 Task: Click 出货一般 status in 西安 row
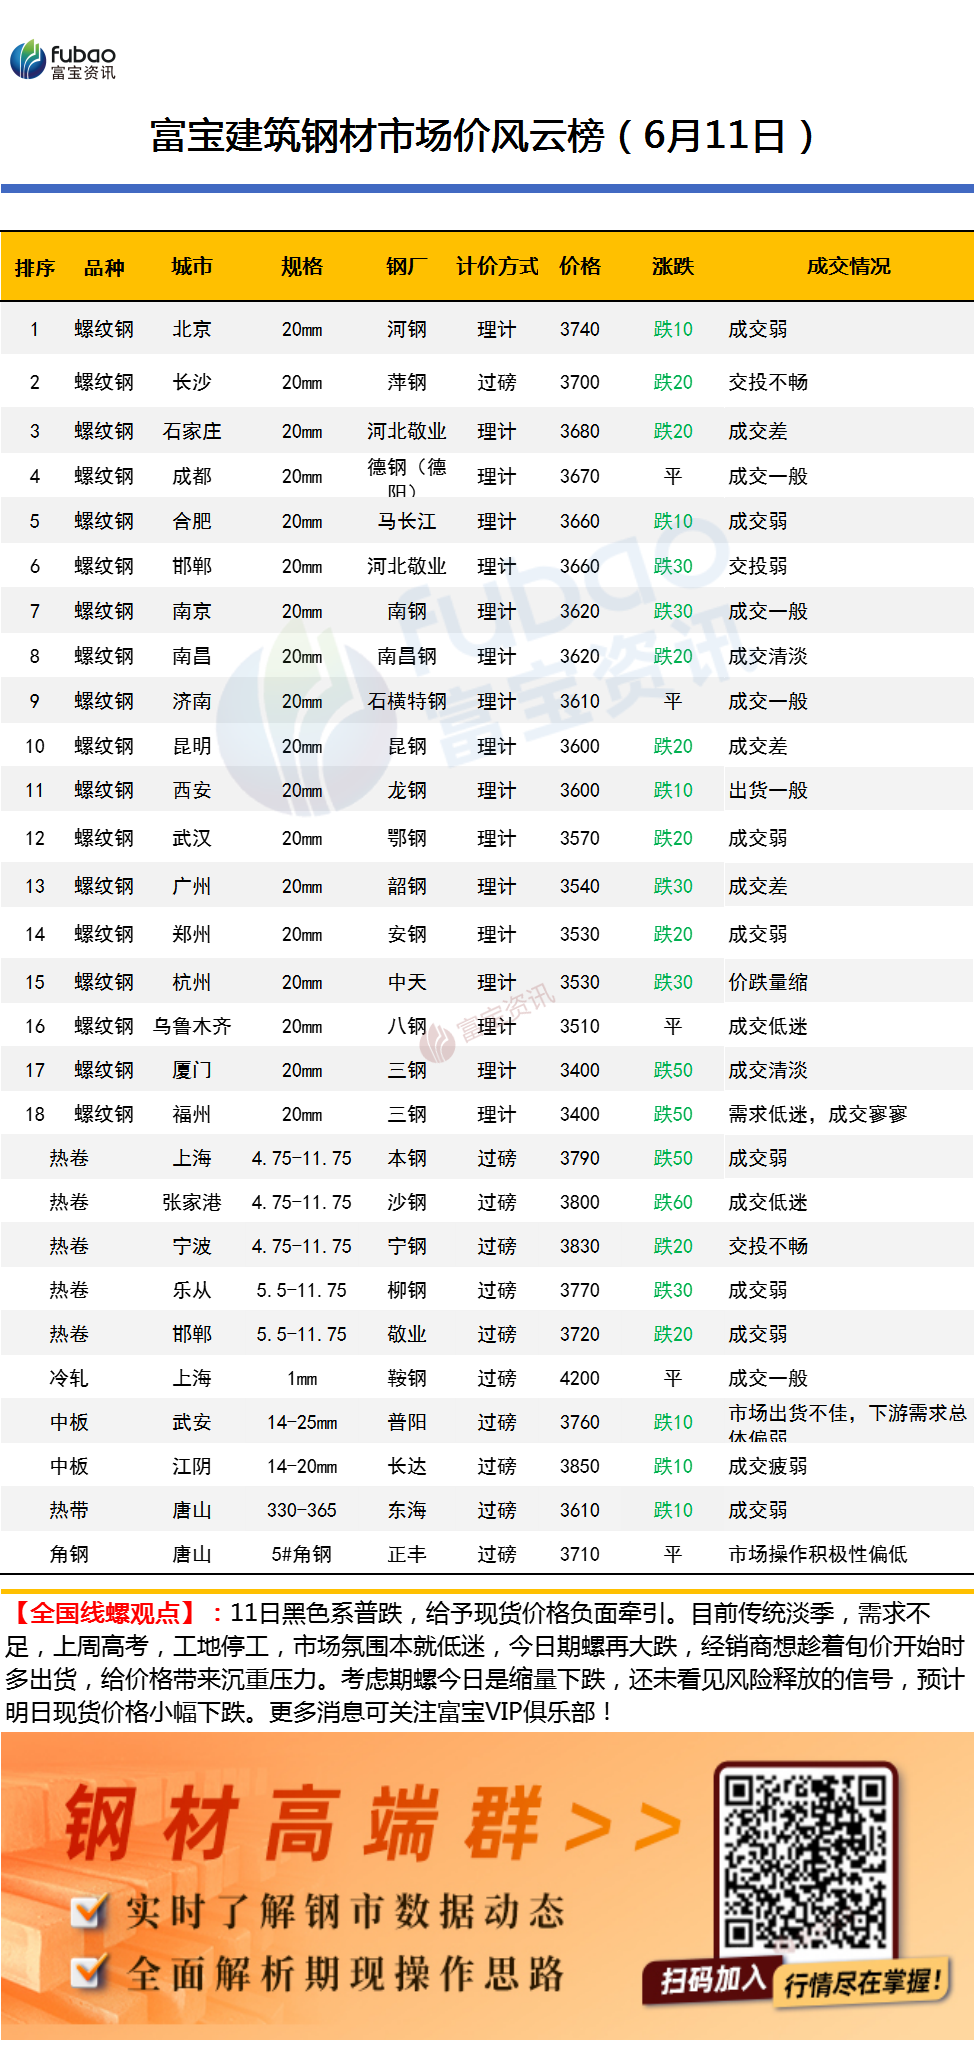768,790
